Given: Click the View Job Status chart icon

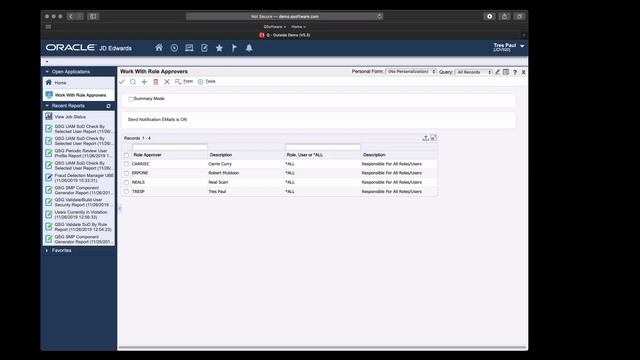Looking at the screenshot, I should click(x=49, y=116).
